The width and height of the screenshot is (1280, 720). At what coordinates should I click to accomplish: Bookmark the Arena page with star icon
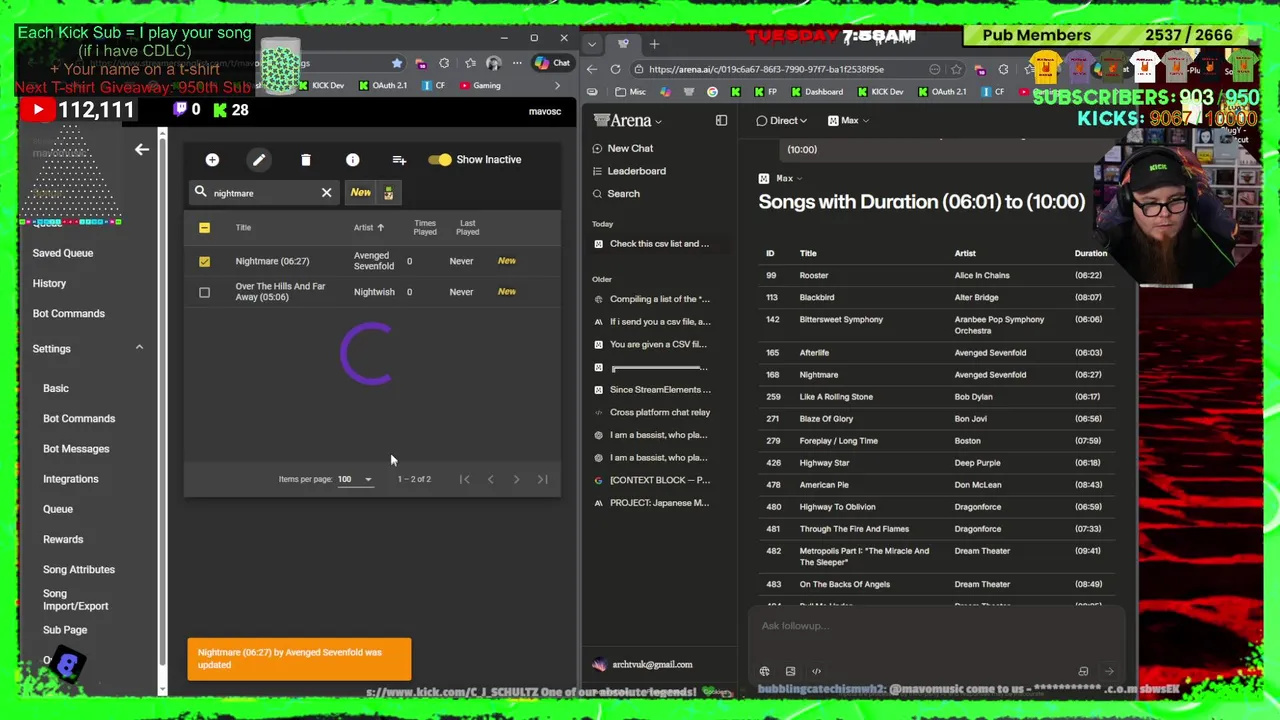click(x=956, y=69)
